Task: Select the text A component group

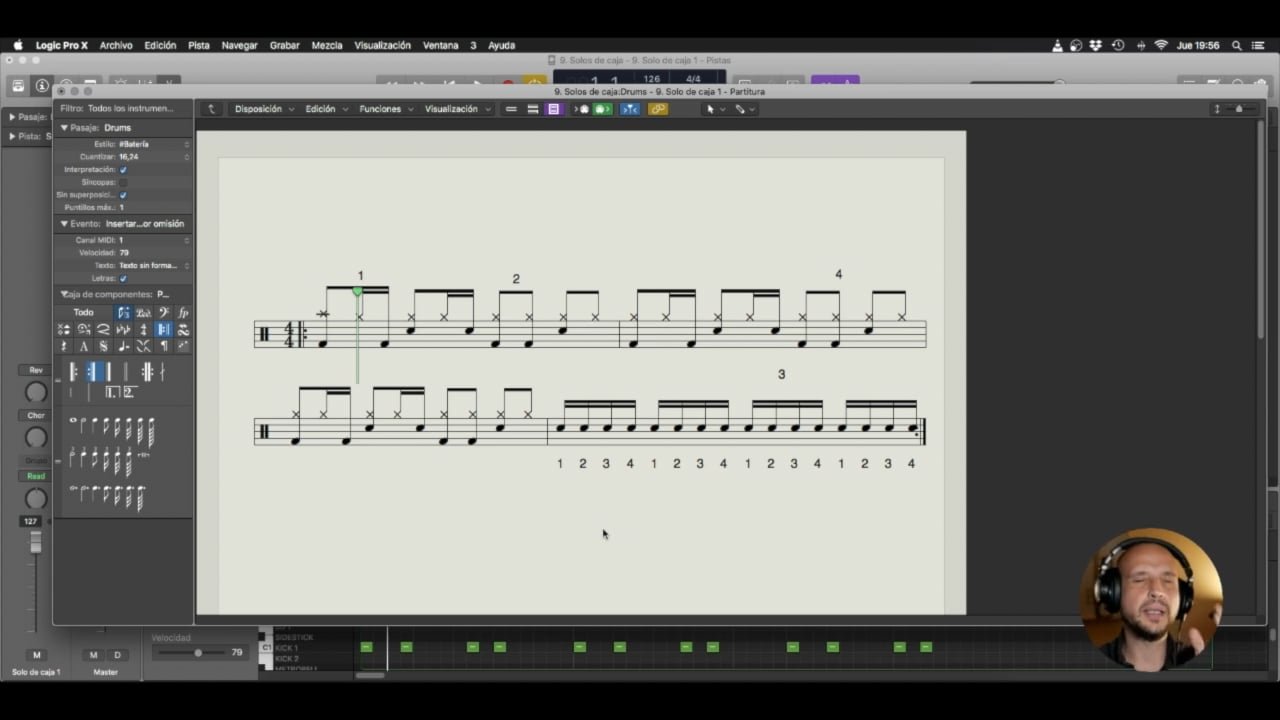Action: [84, 347]
